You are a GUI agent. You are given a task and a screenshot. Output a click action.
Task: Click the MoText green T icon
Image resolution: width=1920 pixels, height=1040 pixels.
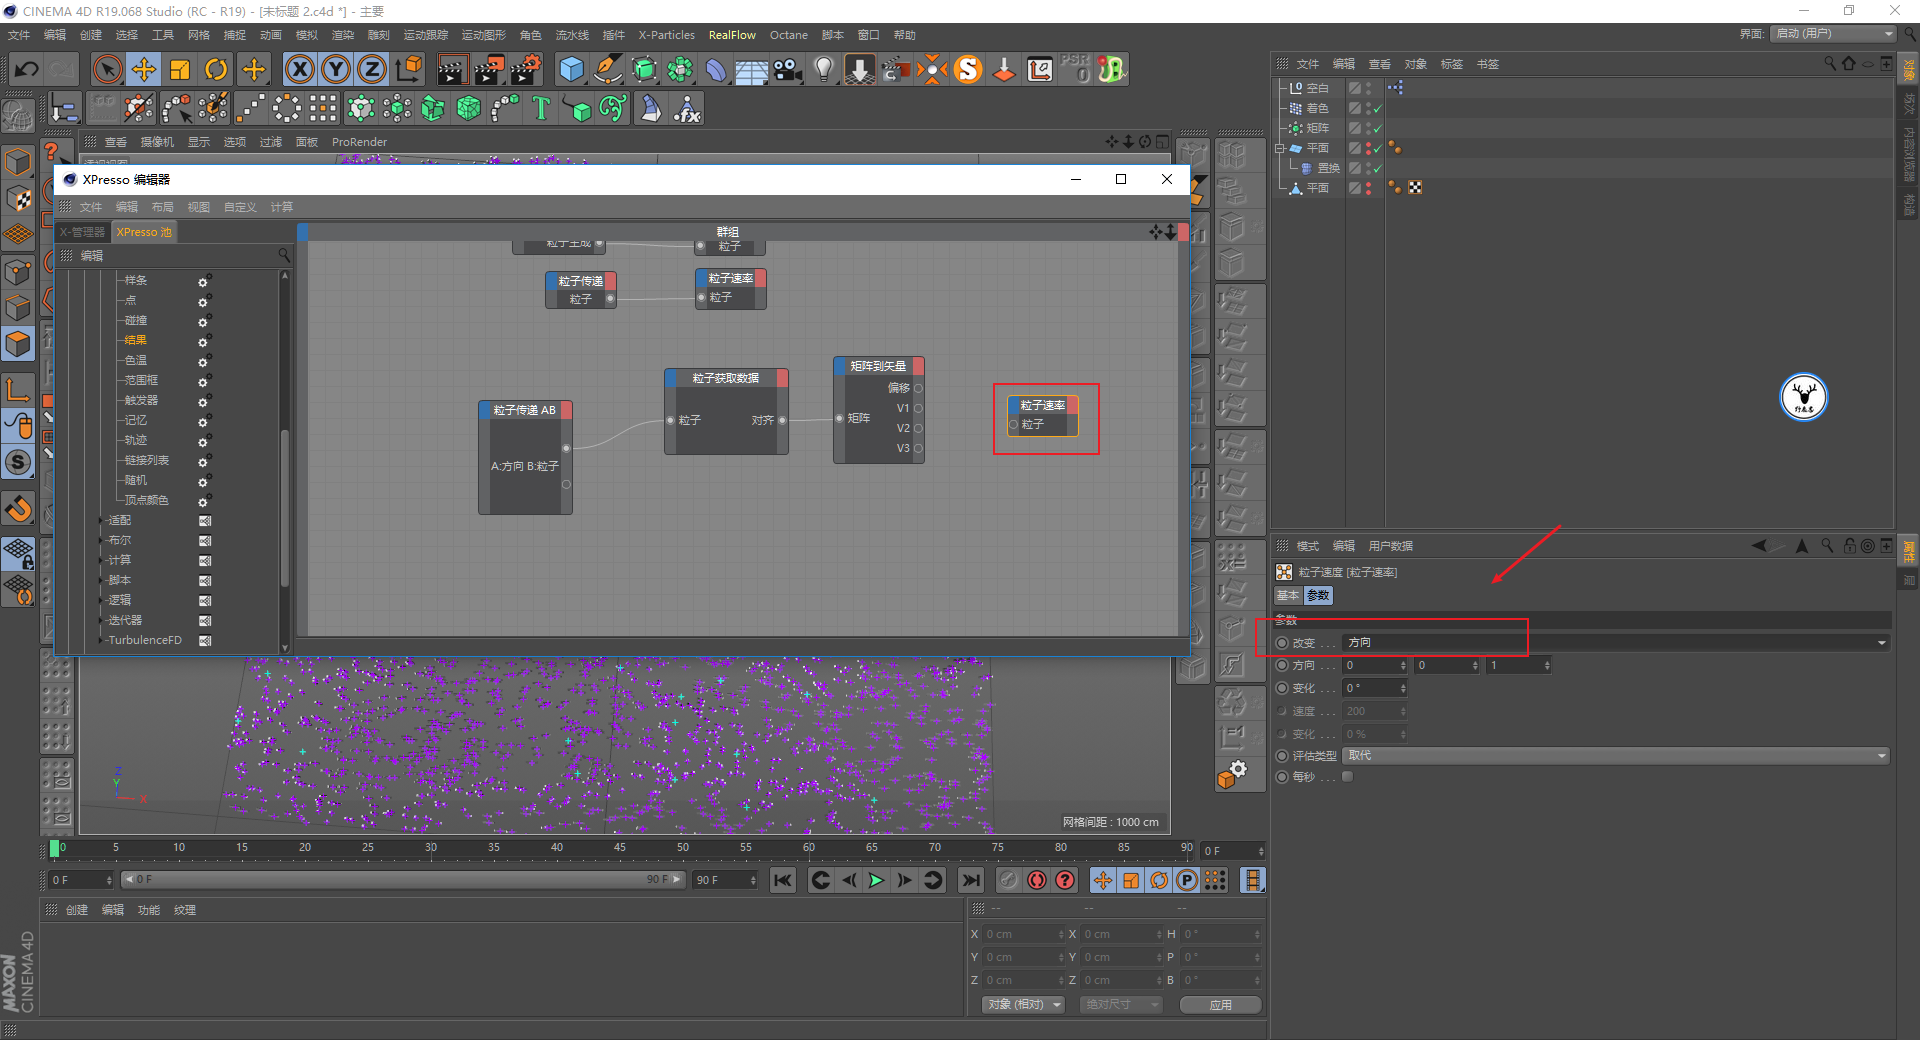(541, 108)
